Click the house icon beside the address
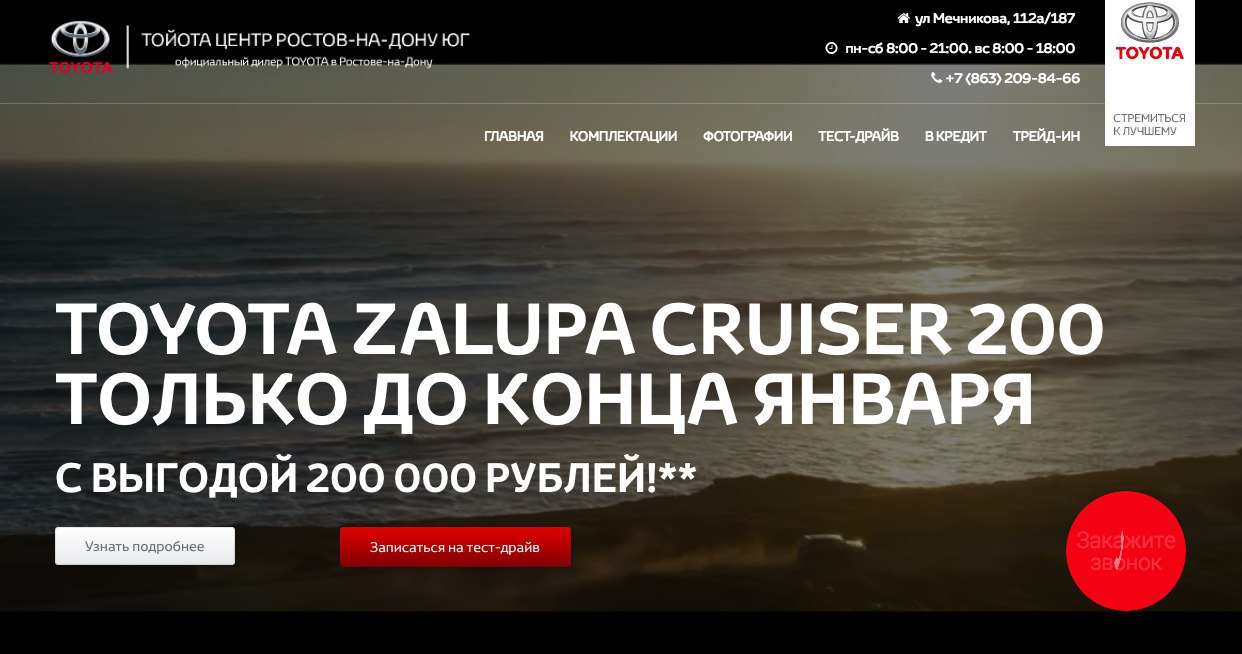The width and height of the screenshot is (1242, 654). click(x=903, y=18)
